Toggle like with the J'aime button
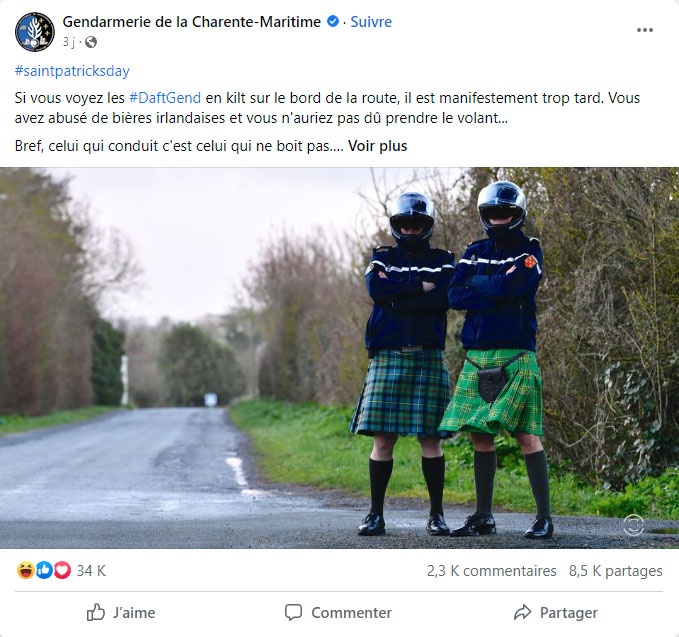This screenshot has width=679, height=637. tap(121, 612)
